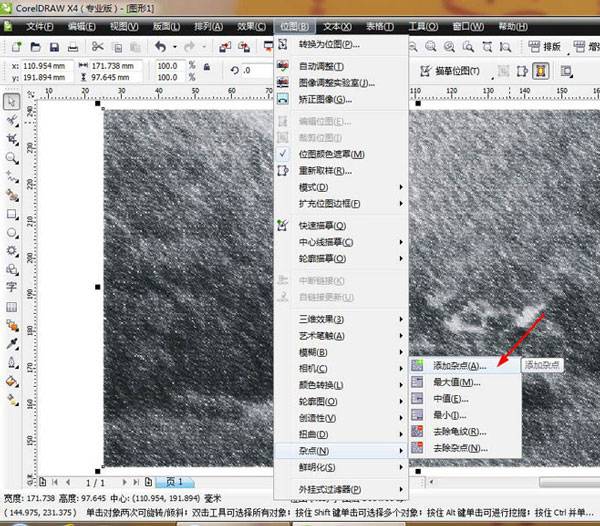The height and width of the screenshot is (526, 600).
Task: Click the Undo arrow icon
Action: (160, 47)
